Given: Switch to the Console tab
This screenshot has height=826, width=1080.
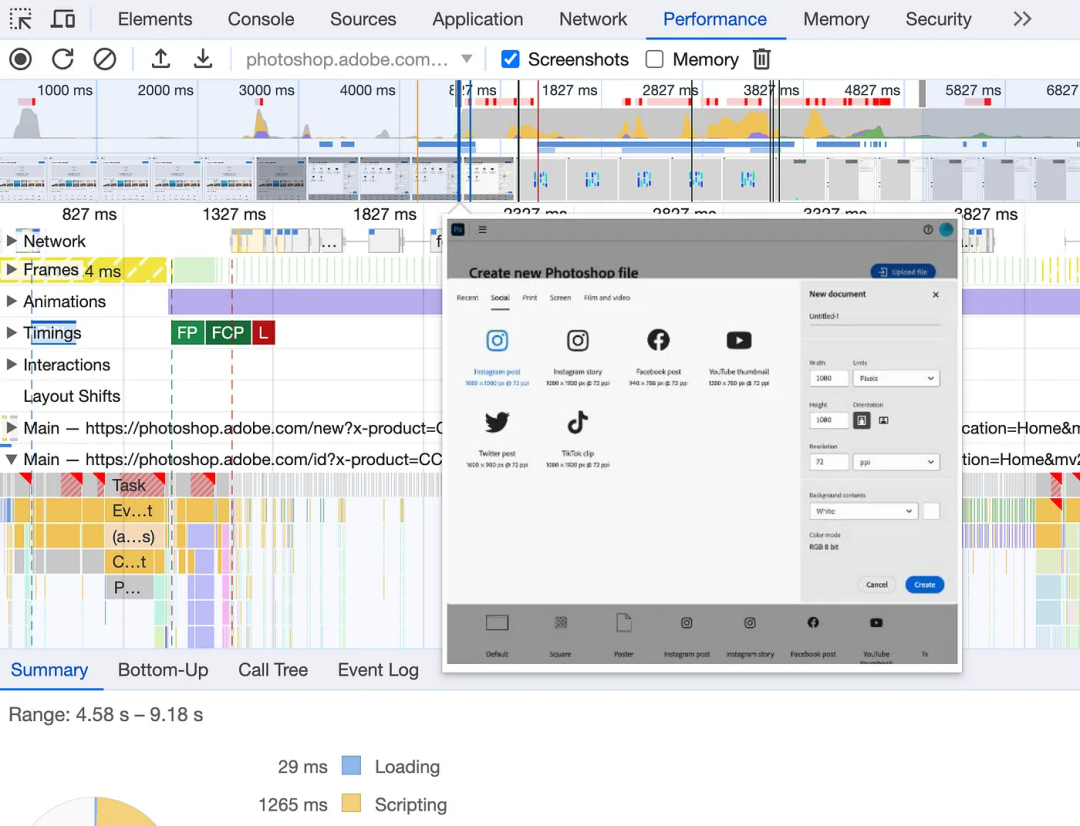Looking at the screenshot, I should (x=261, y=19).
